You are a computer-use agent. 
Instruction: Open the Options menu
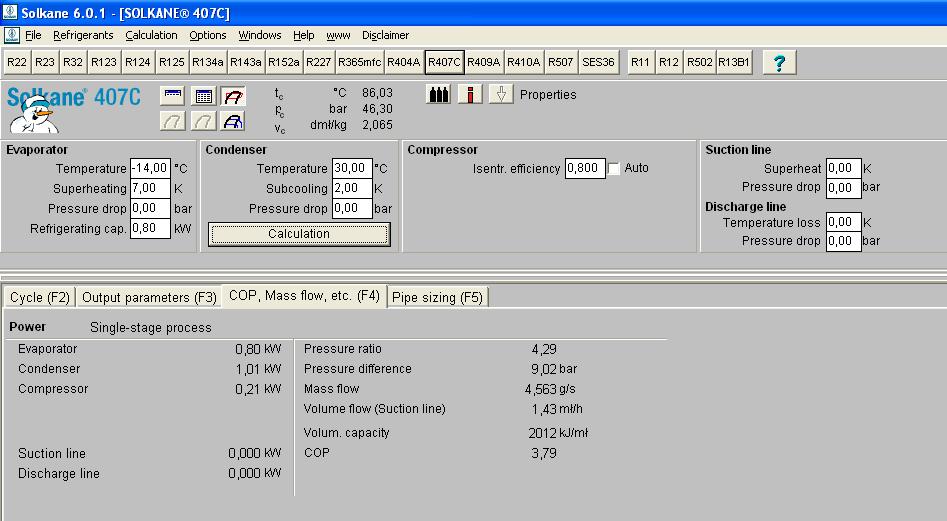(208, 35)
